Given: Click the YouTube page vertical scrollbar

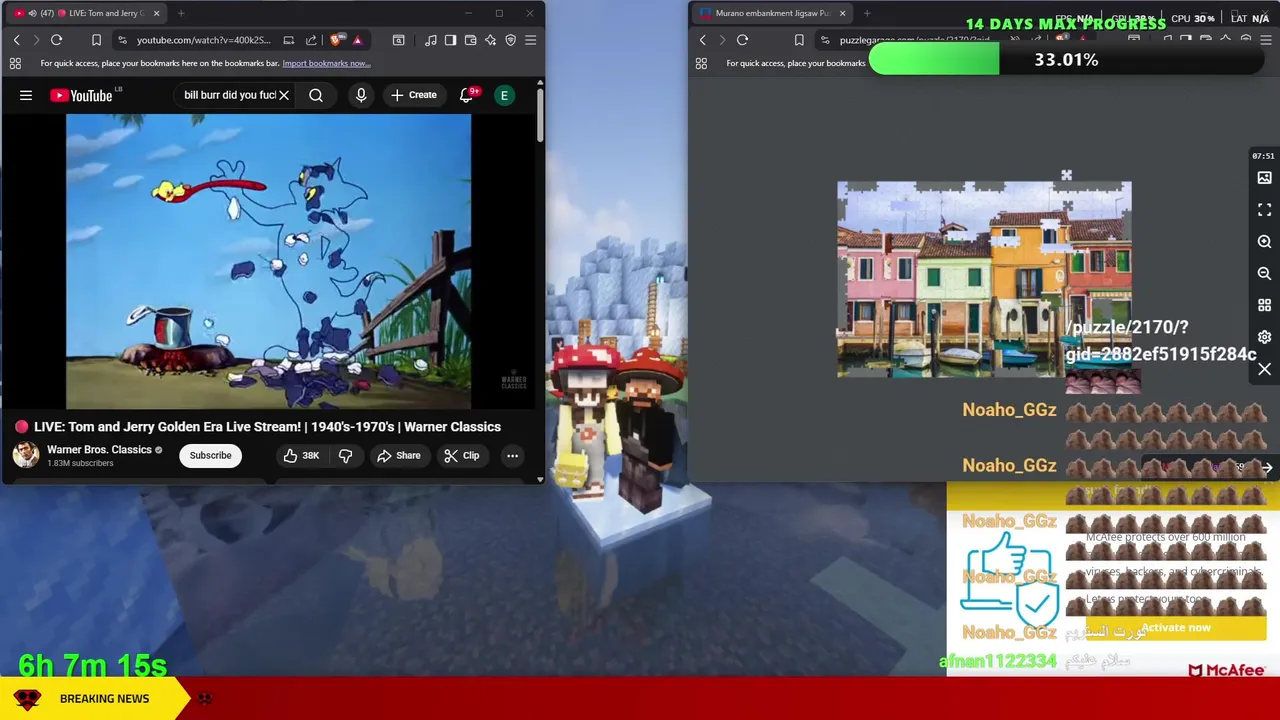Looking at the screenshot, I should point(540,115).
